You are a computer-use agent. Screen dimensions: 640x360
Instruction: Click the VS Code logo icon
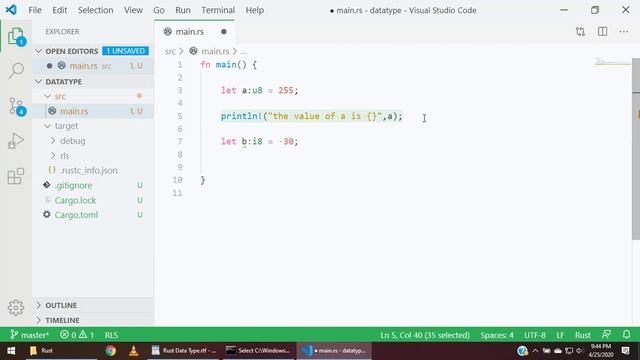tap(11, 10)
